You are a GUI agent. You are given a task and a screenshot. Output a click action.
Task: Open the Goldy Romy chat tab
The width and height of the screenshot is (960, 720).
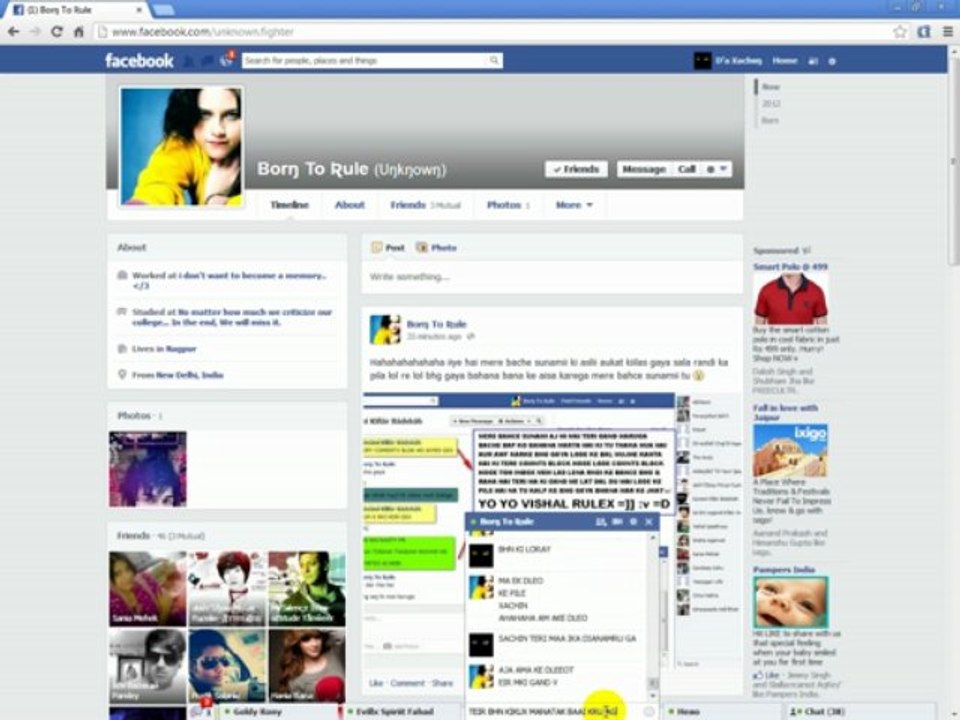pos(279,711)
